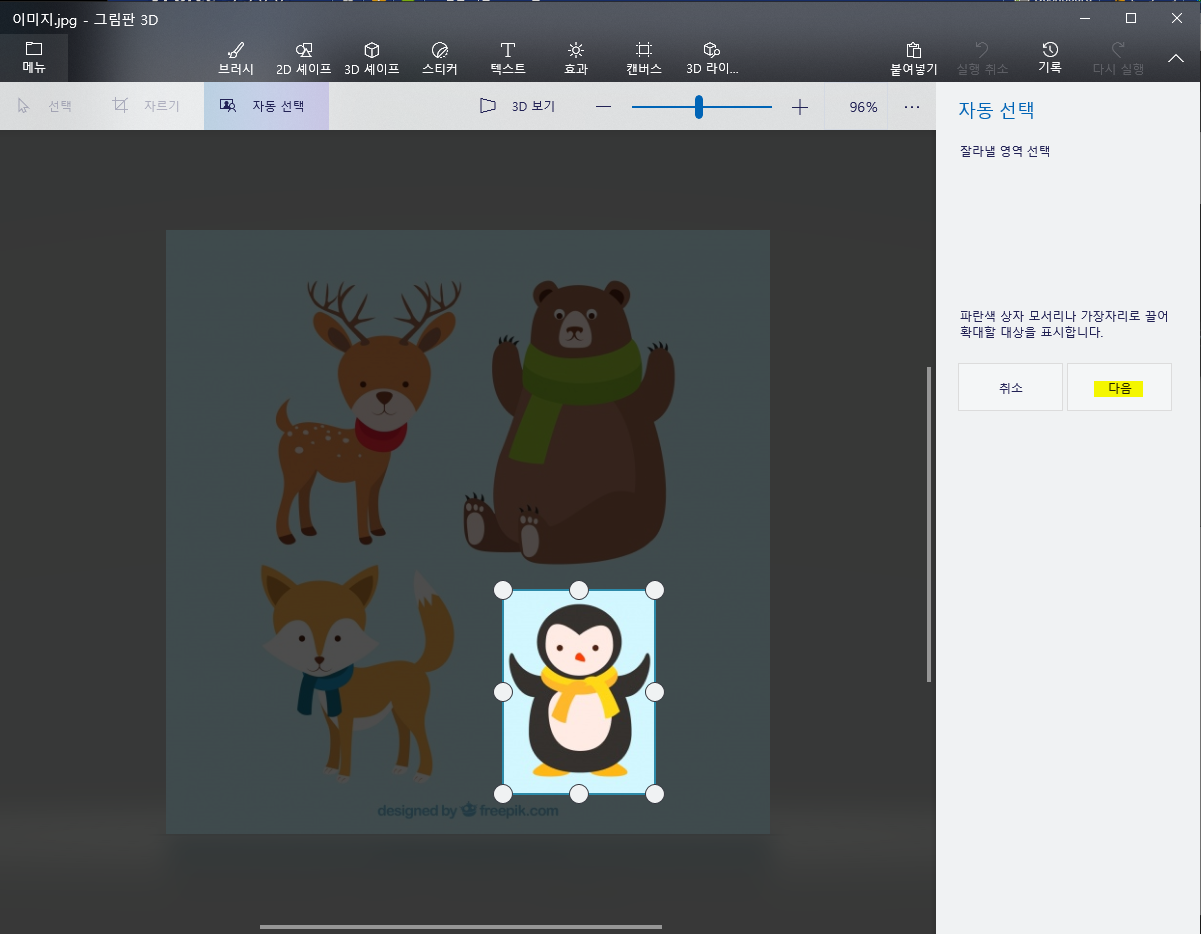Click the 다음 next button
The image size is (1201, 934).
pos(1119,387)
